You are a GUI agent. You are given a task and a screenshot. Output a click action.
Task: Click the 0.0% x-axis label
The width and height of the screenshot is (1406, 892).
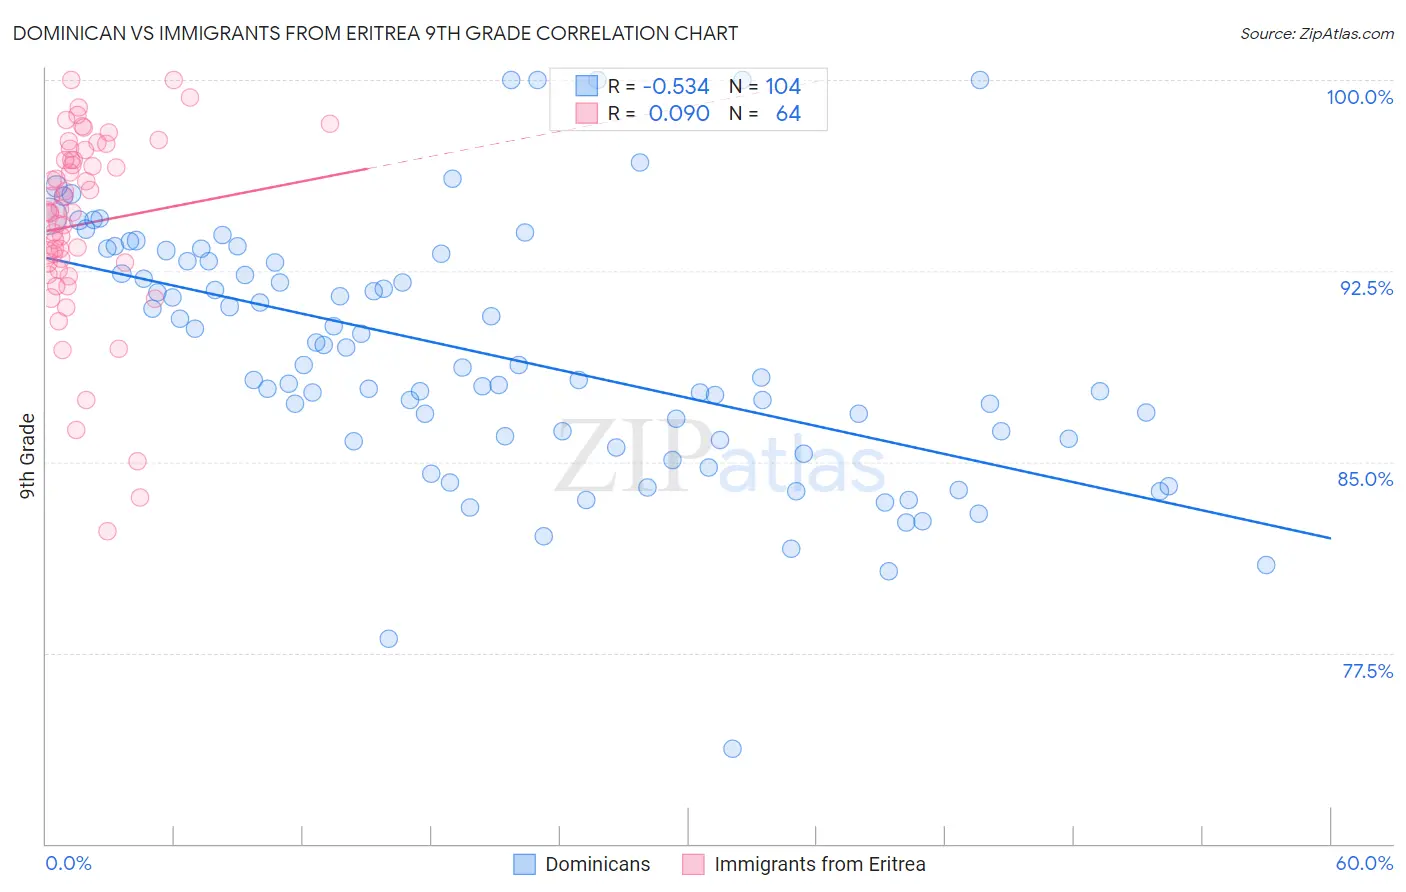coord(68,863)
